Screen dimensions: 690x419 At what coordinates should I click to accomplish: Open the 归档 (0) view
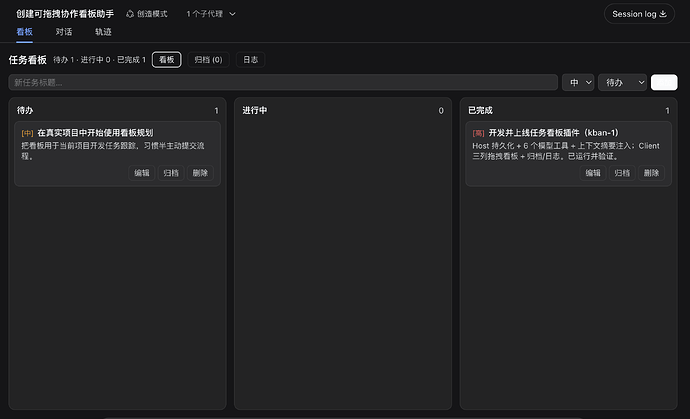point(209,60)
